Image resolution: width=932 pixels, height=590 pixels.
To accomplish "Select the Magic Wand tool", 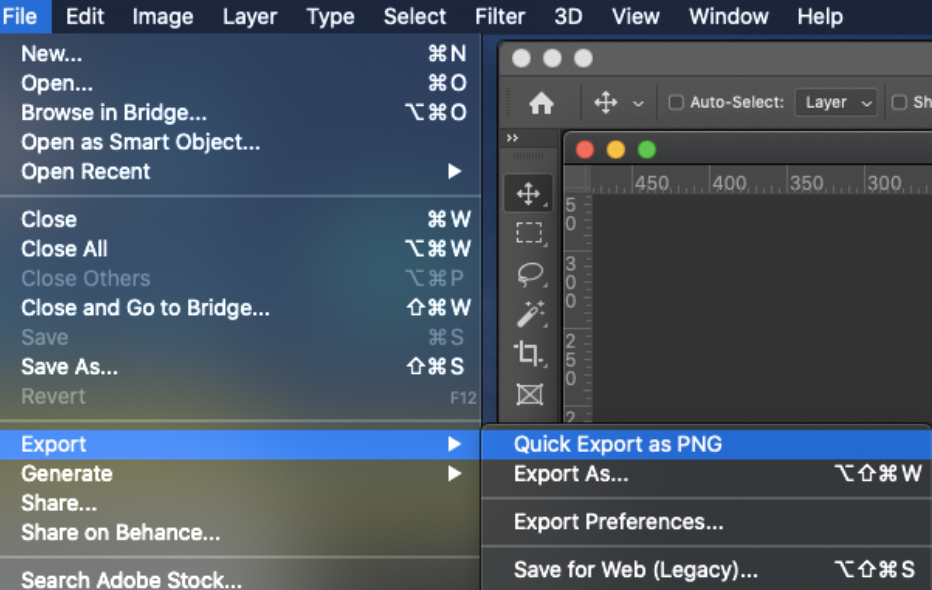I will (530, 314).
